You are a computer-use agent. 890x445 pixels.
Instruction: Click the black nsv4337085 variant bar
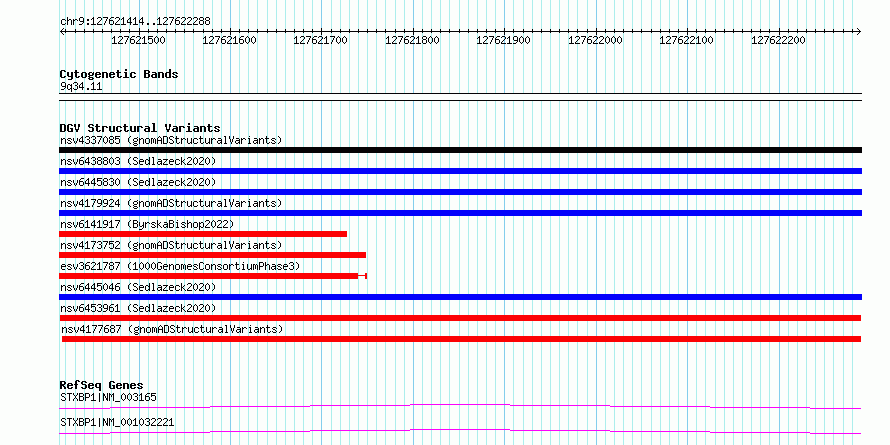pyautogui.click(x=460, y=150)
